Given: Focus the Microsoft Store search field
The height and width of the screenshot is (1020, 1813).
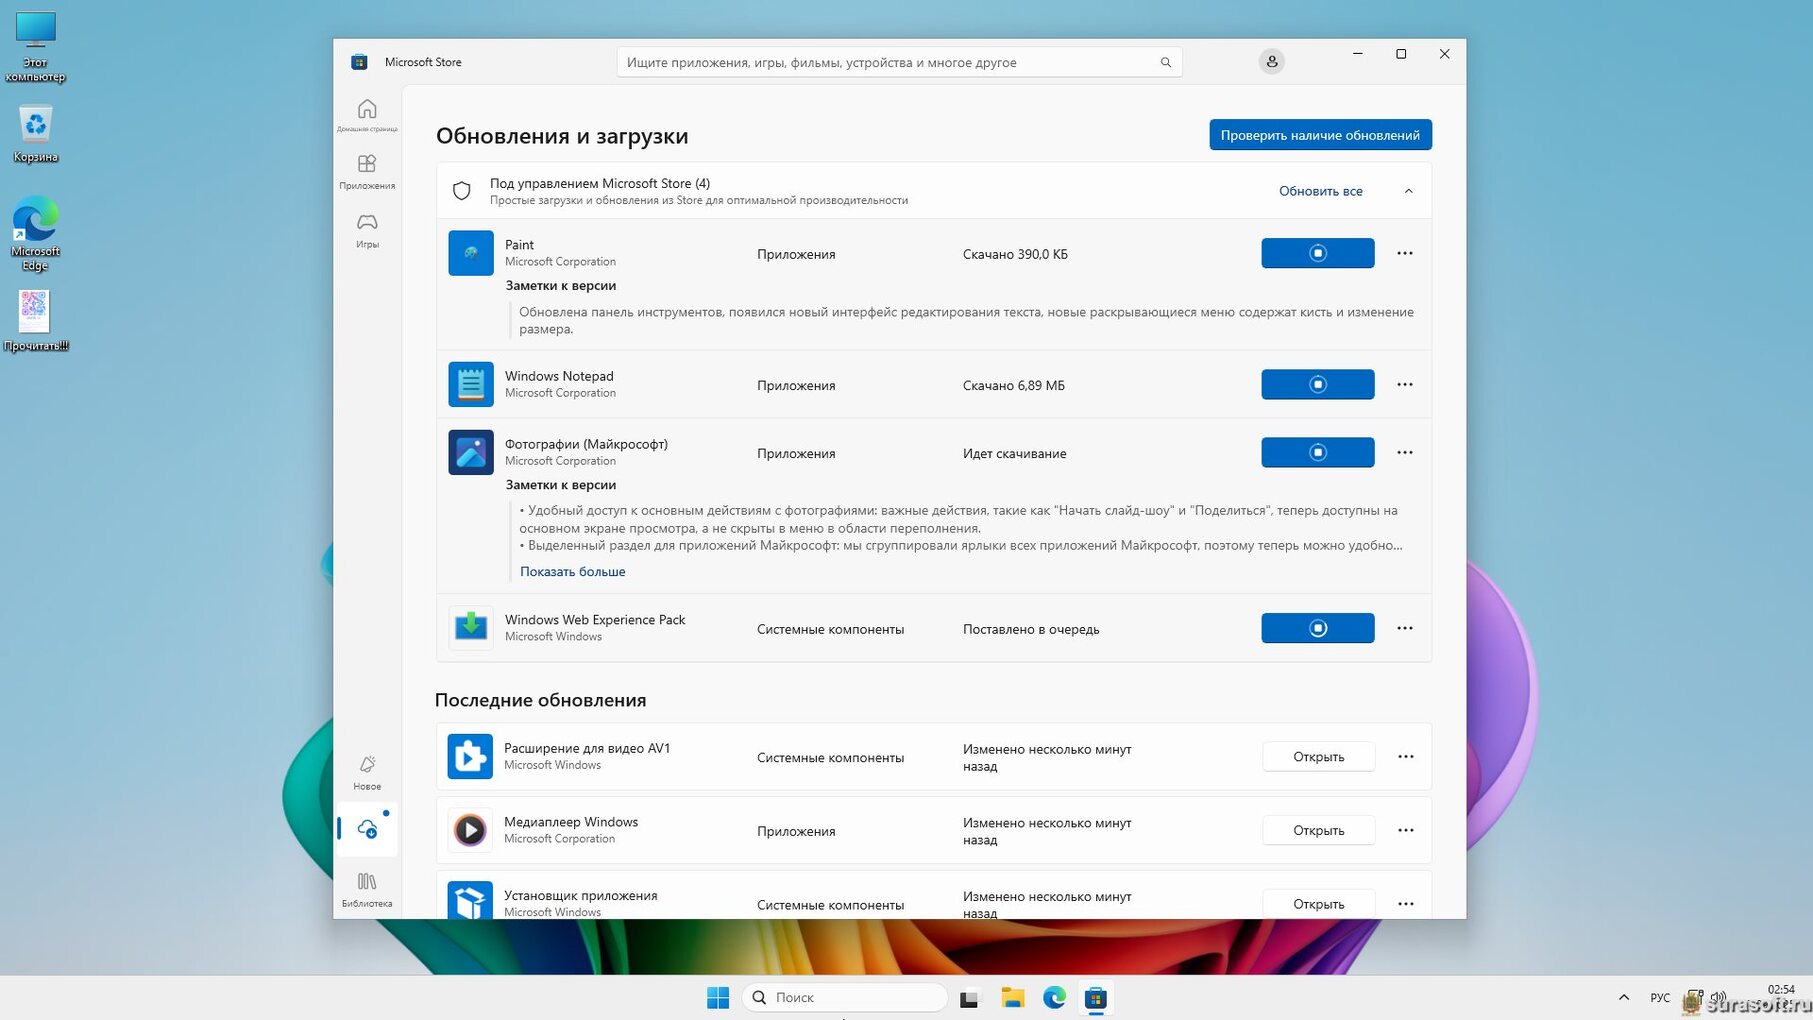Looking at the screenshot, I should coord(885,62).
